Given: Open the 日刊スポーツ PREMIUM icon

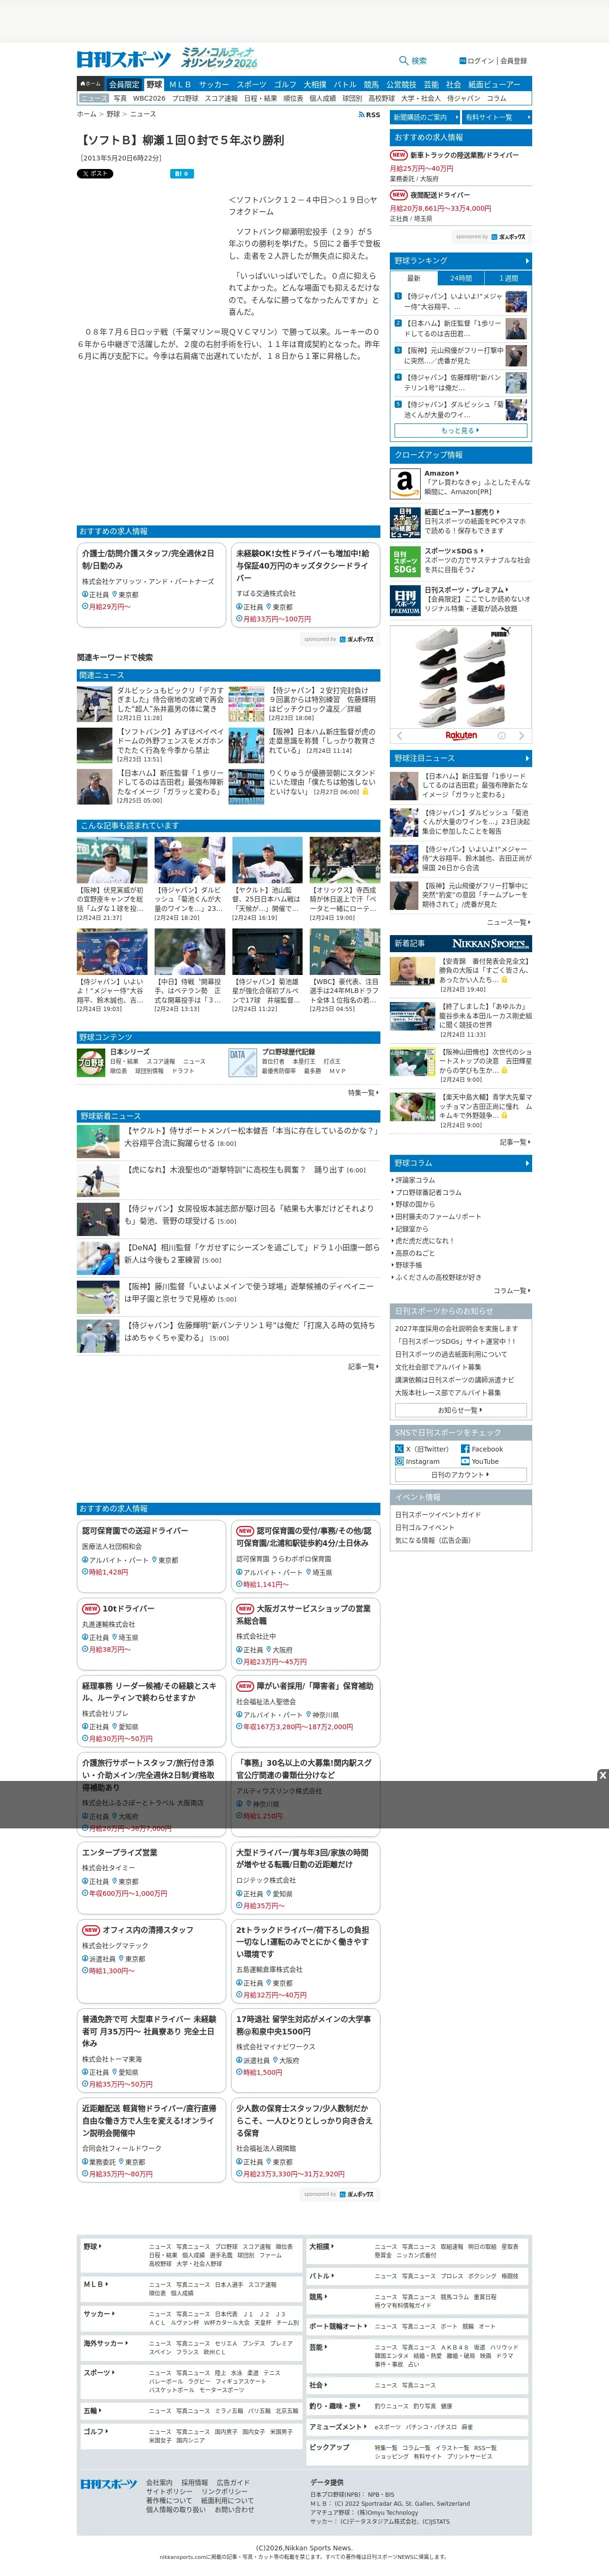Looking at the screenshot, I should coord(404,601).
